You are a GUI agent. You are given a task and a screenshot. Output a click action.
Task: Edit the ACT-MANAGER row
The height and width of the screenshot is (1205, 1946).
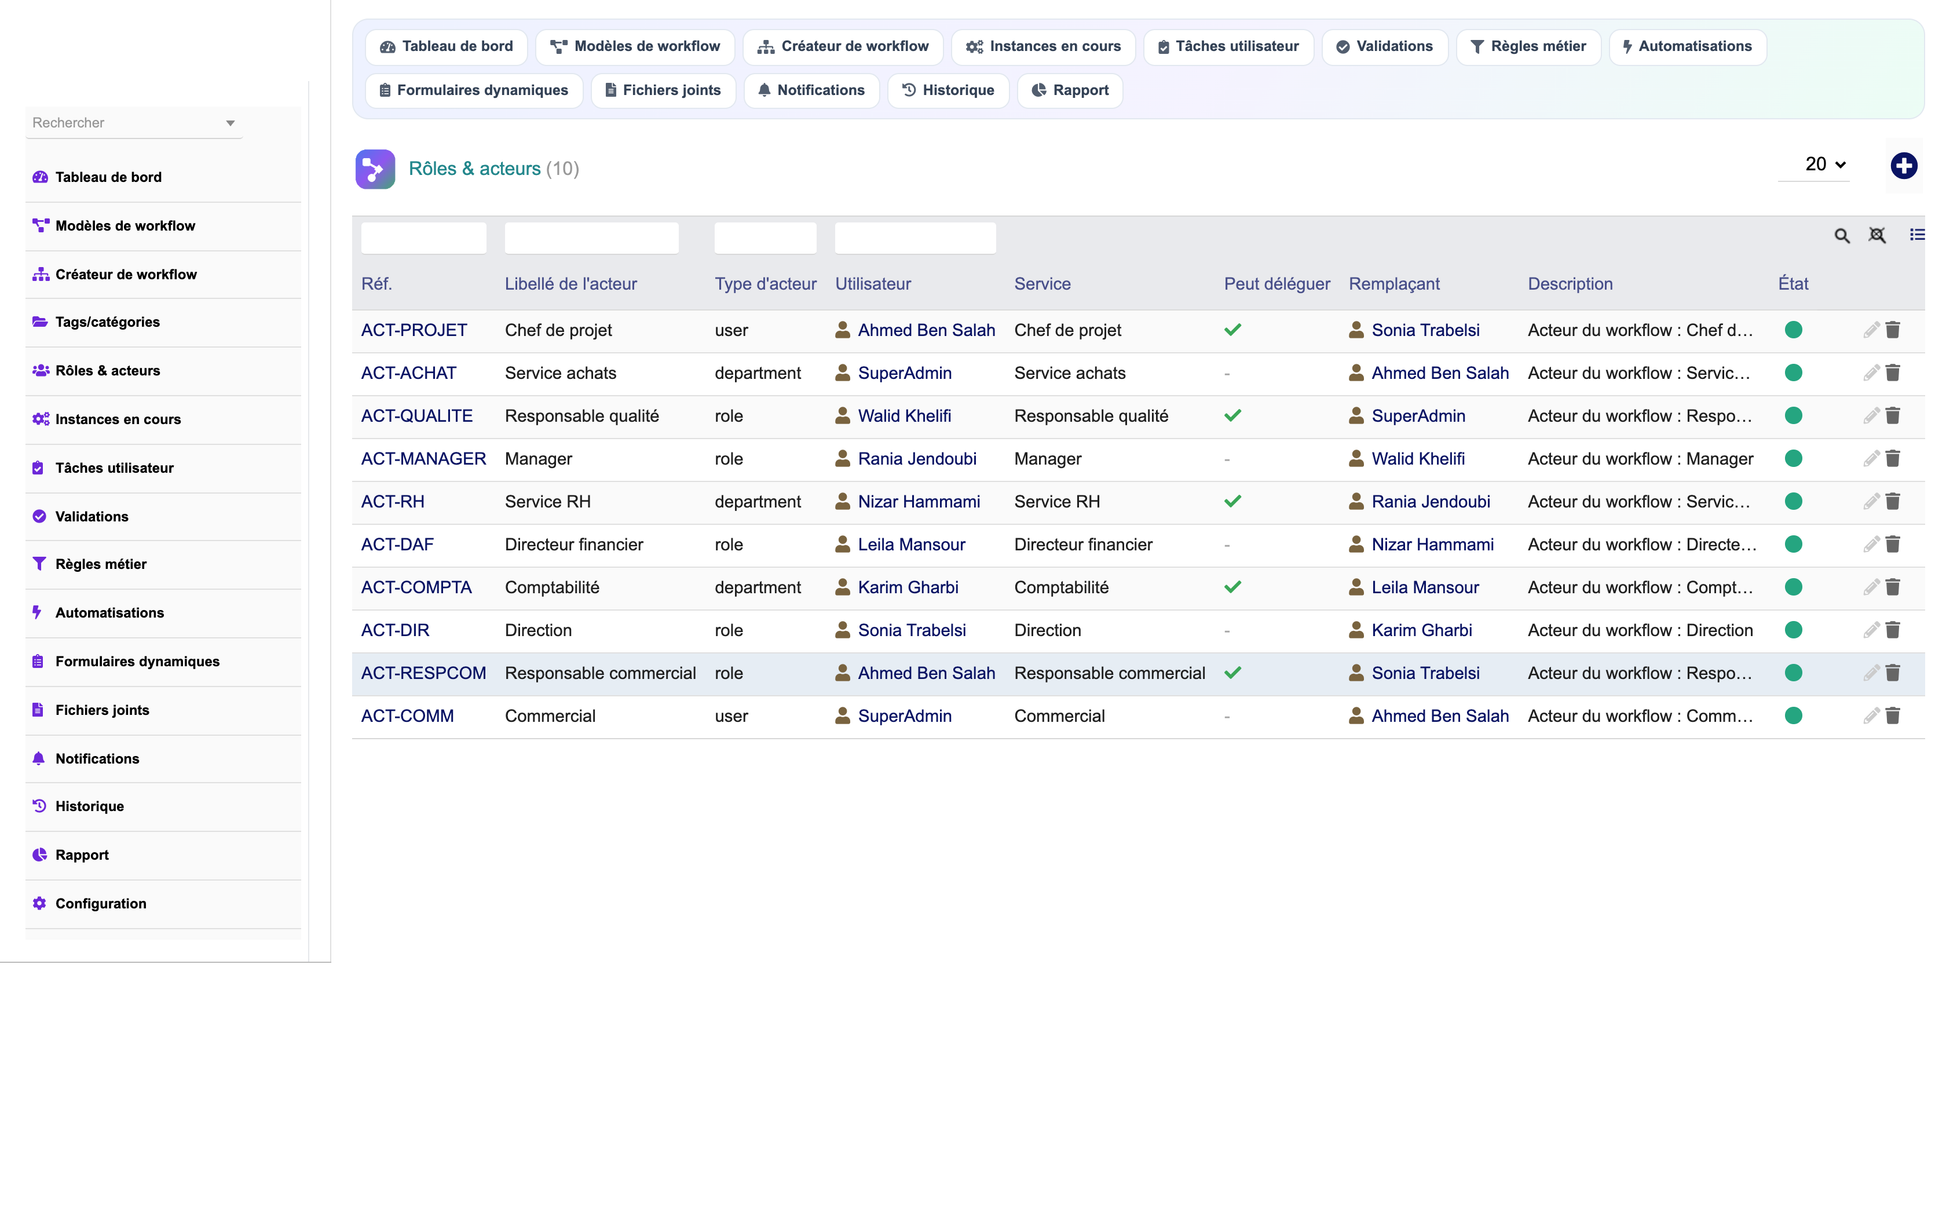click(x=1871, y=459)
